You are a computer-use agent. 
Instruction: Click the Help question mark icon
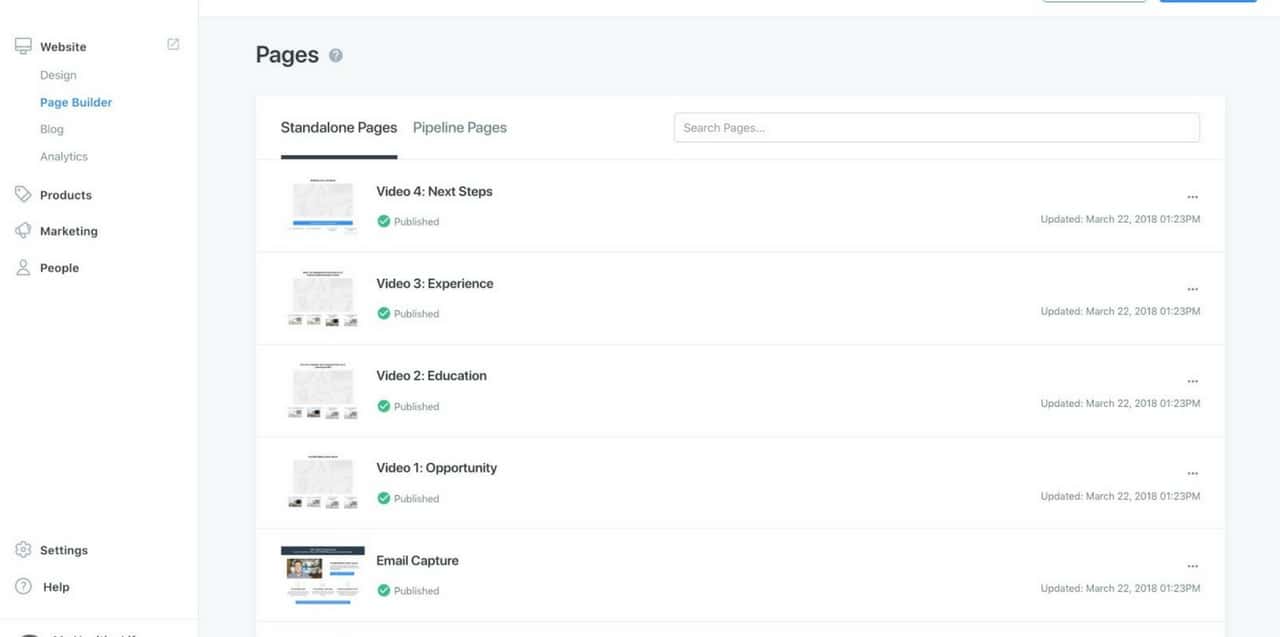tap(23, 586)
